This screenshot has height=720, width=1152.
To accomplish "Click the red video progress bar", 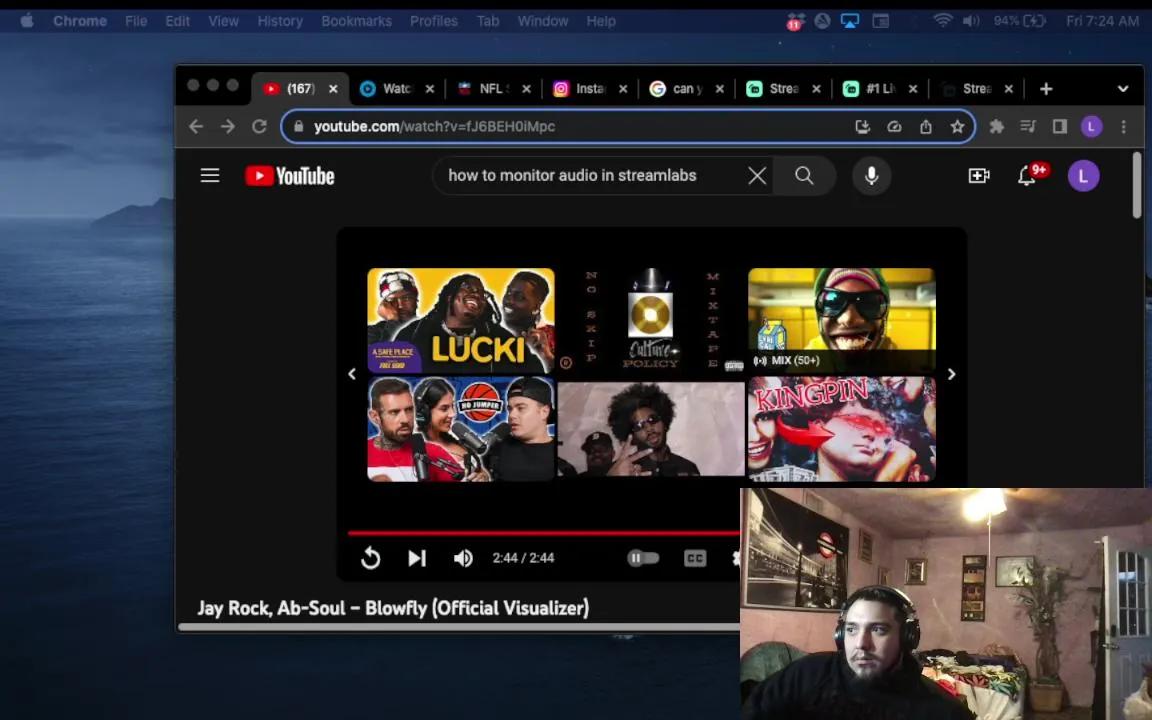I will (x=544, y=533).
